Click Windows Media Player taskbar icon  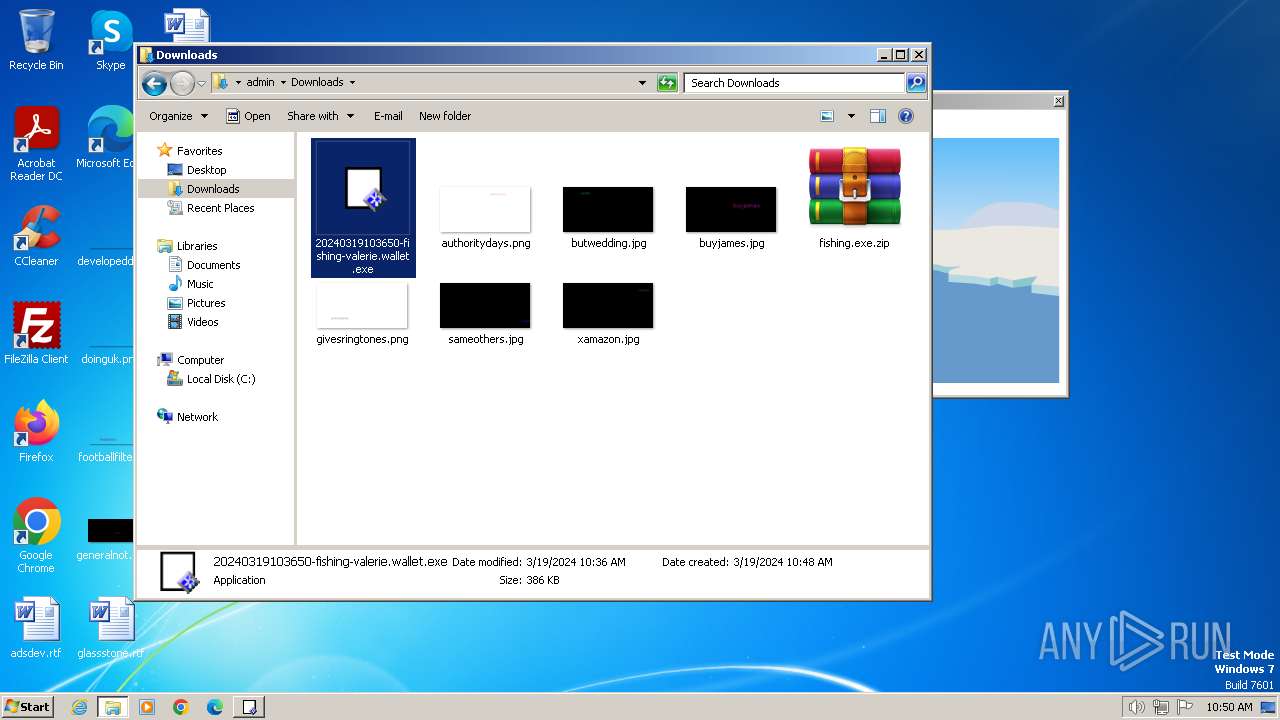coord(147,706)
